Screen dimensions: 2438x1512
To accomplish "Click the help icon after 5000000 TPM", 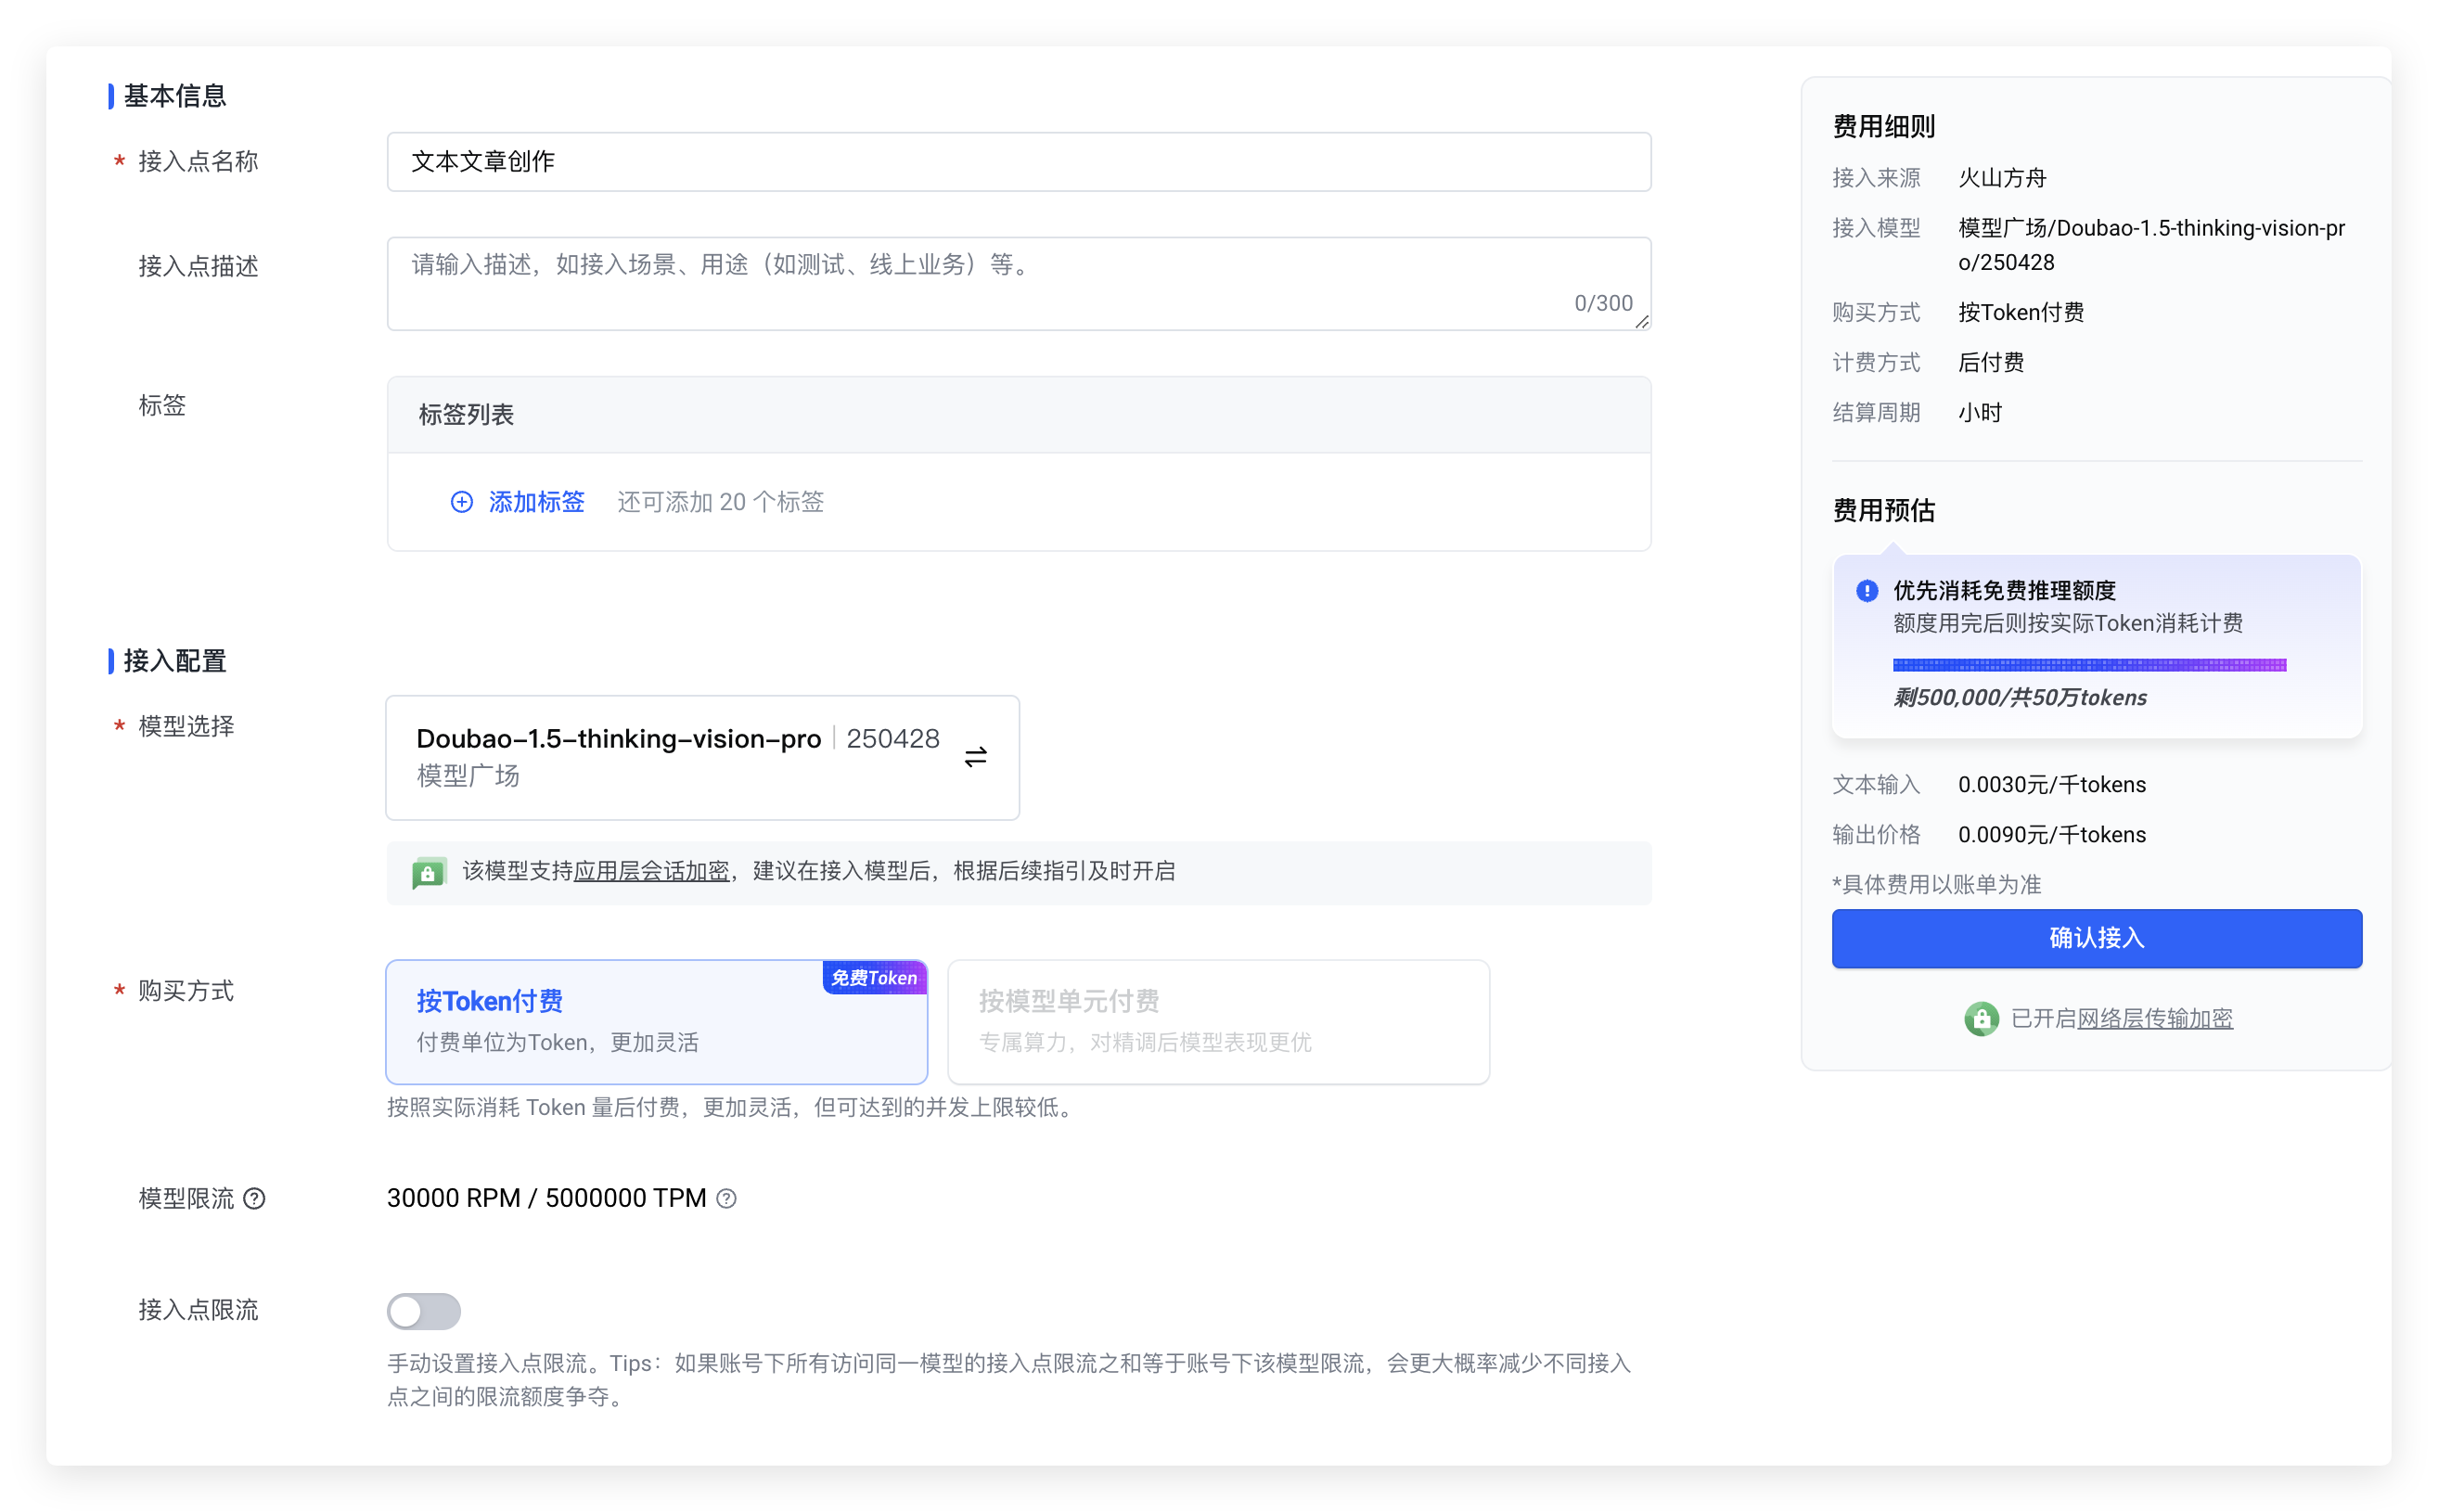I will coord(727,1198).
